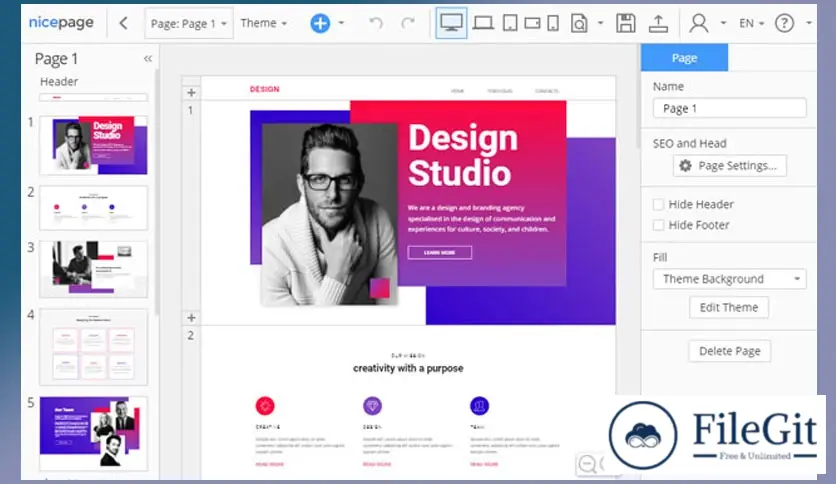Select block 5 Our Team thumbnail
Viewport: 836px width, 484px height.
[x=93, y=433]
